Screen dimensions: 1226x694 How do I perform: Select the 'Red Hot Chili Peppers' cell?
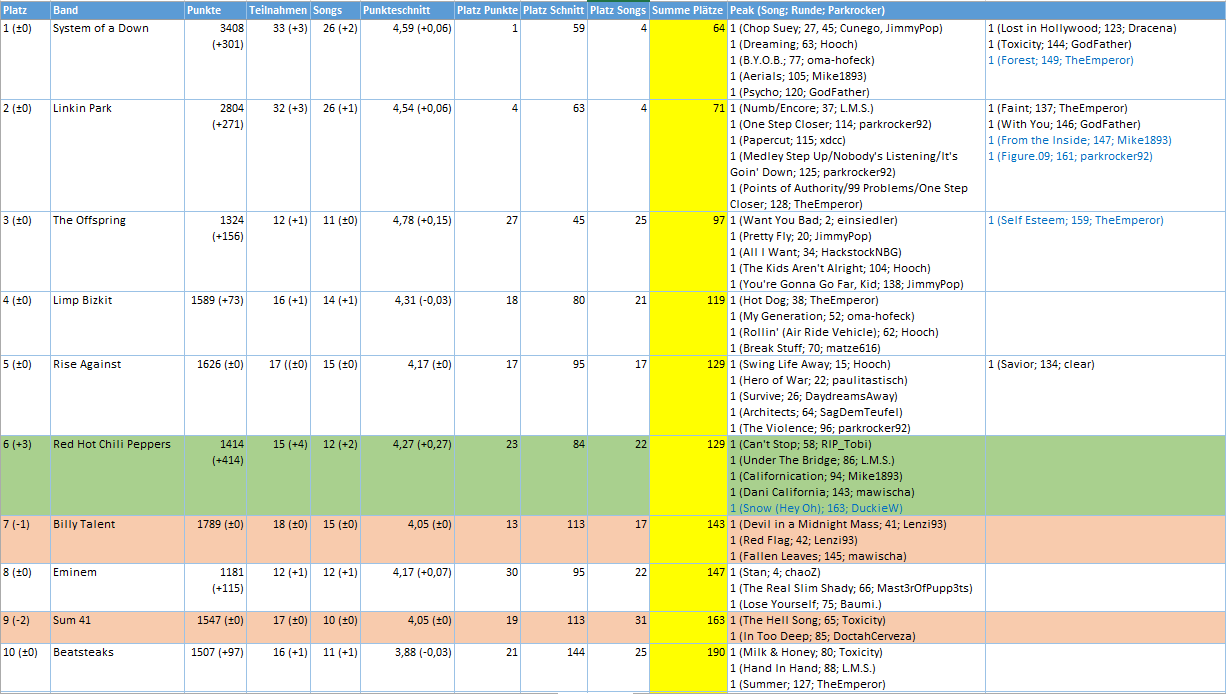117,476
